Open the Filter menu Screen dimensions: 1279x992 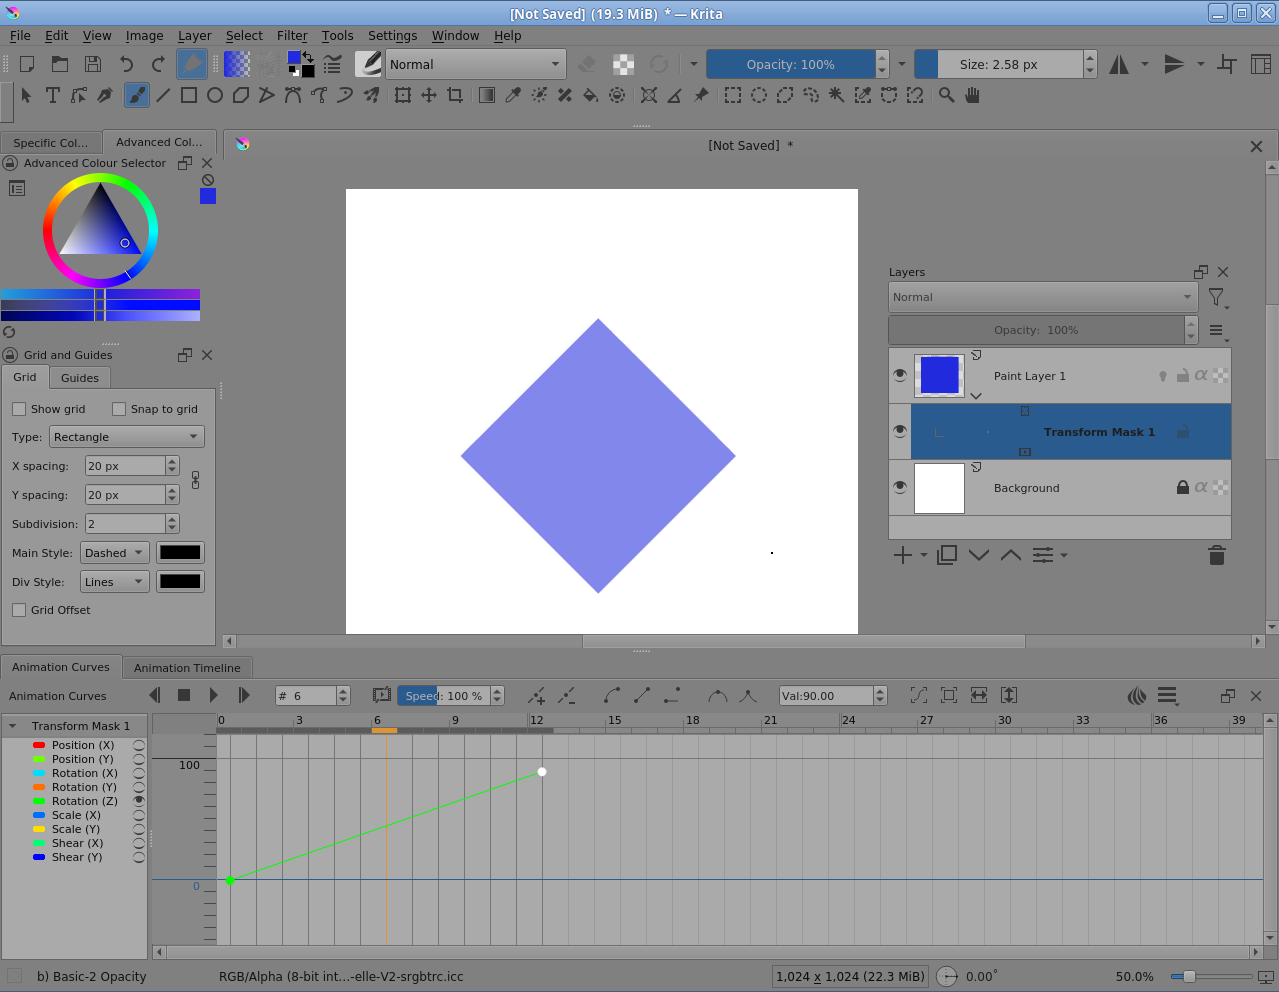pos(292,35)
